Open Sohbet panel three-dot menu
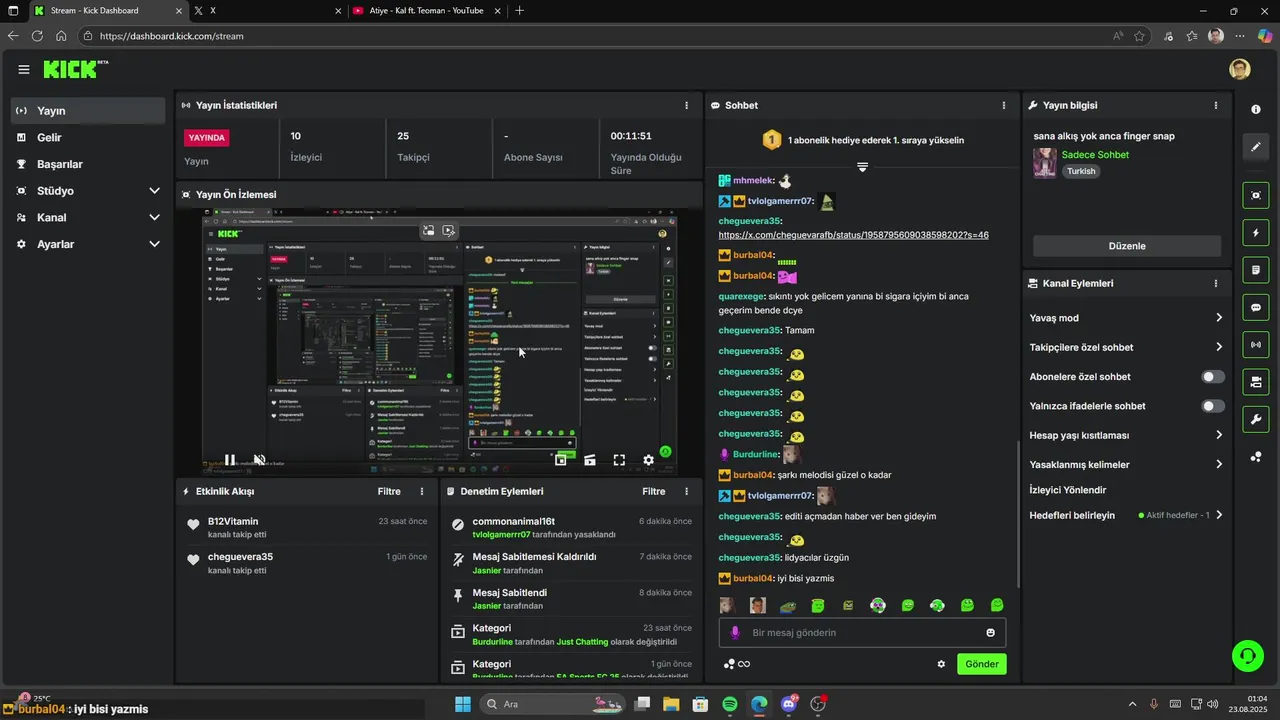The width and height of the screenshot is (1280, 720). 1004,105
